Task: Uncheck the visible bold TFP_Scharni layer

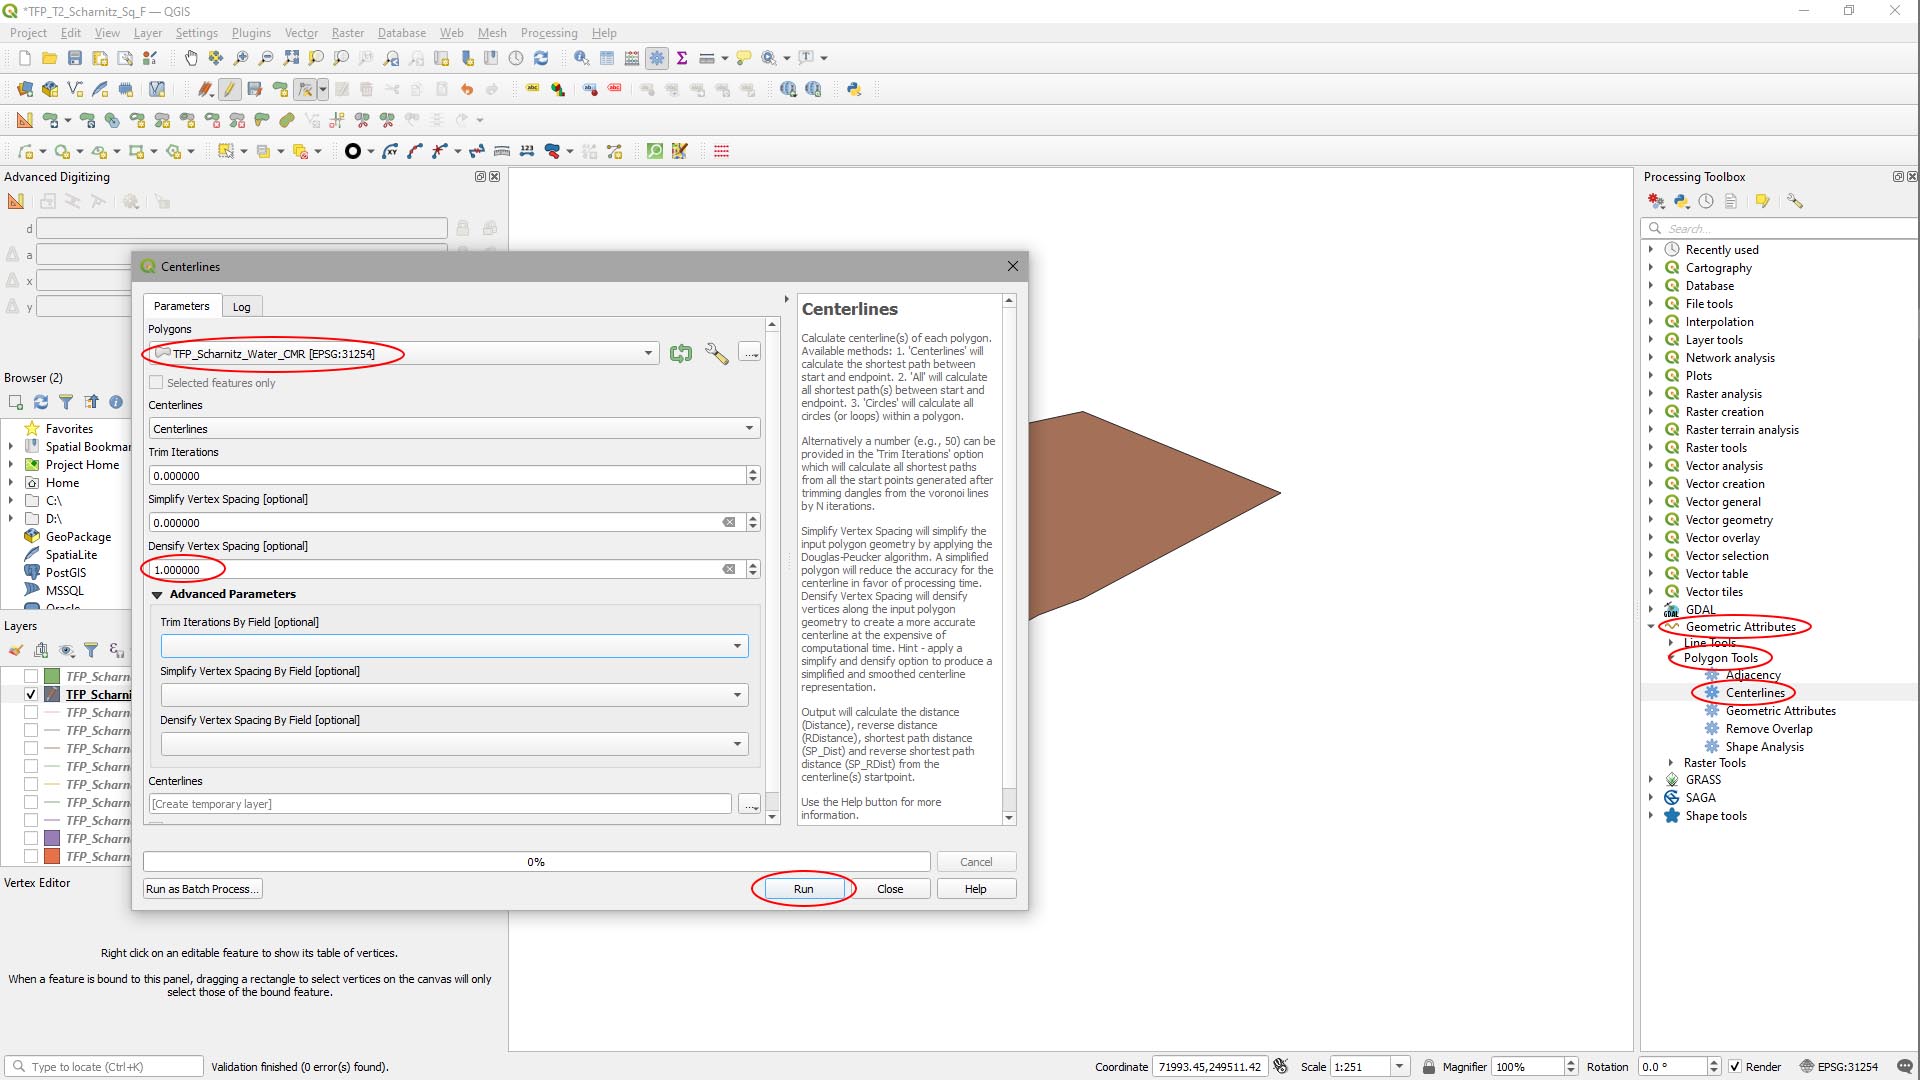Action: point(31,694)
